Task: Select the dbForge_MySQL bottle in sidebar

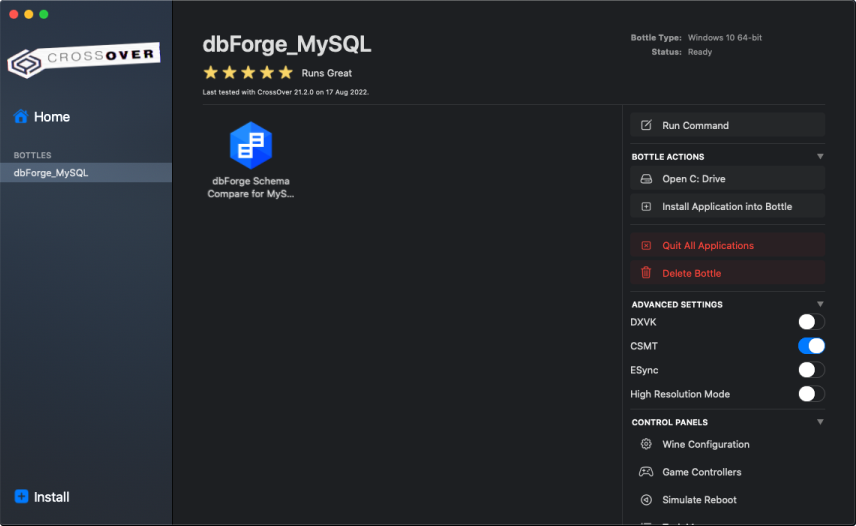Action: (86, 172)
